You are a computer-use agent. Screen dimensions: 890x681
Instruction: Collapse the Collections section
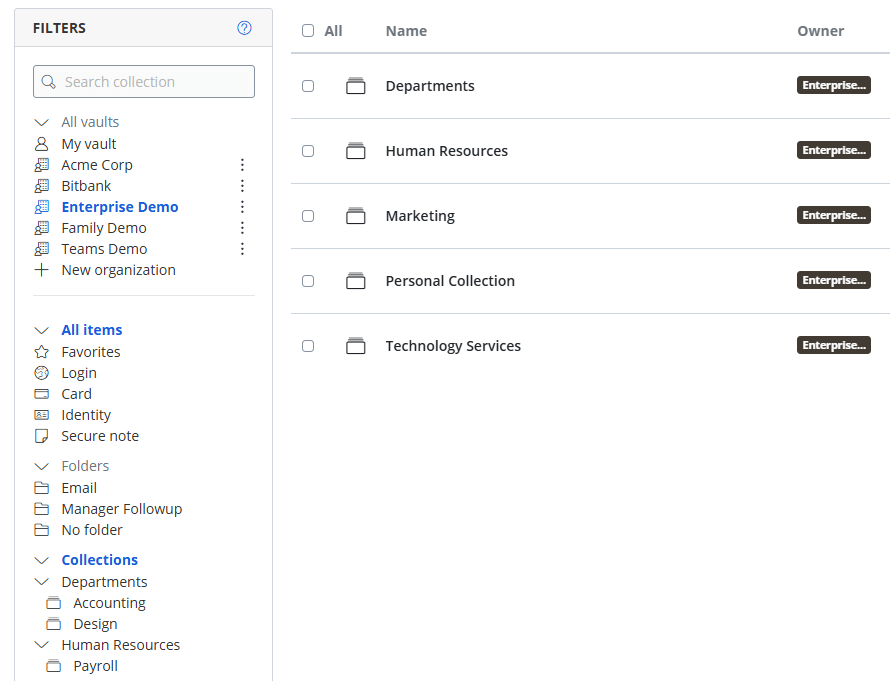pos(41,559)
